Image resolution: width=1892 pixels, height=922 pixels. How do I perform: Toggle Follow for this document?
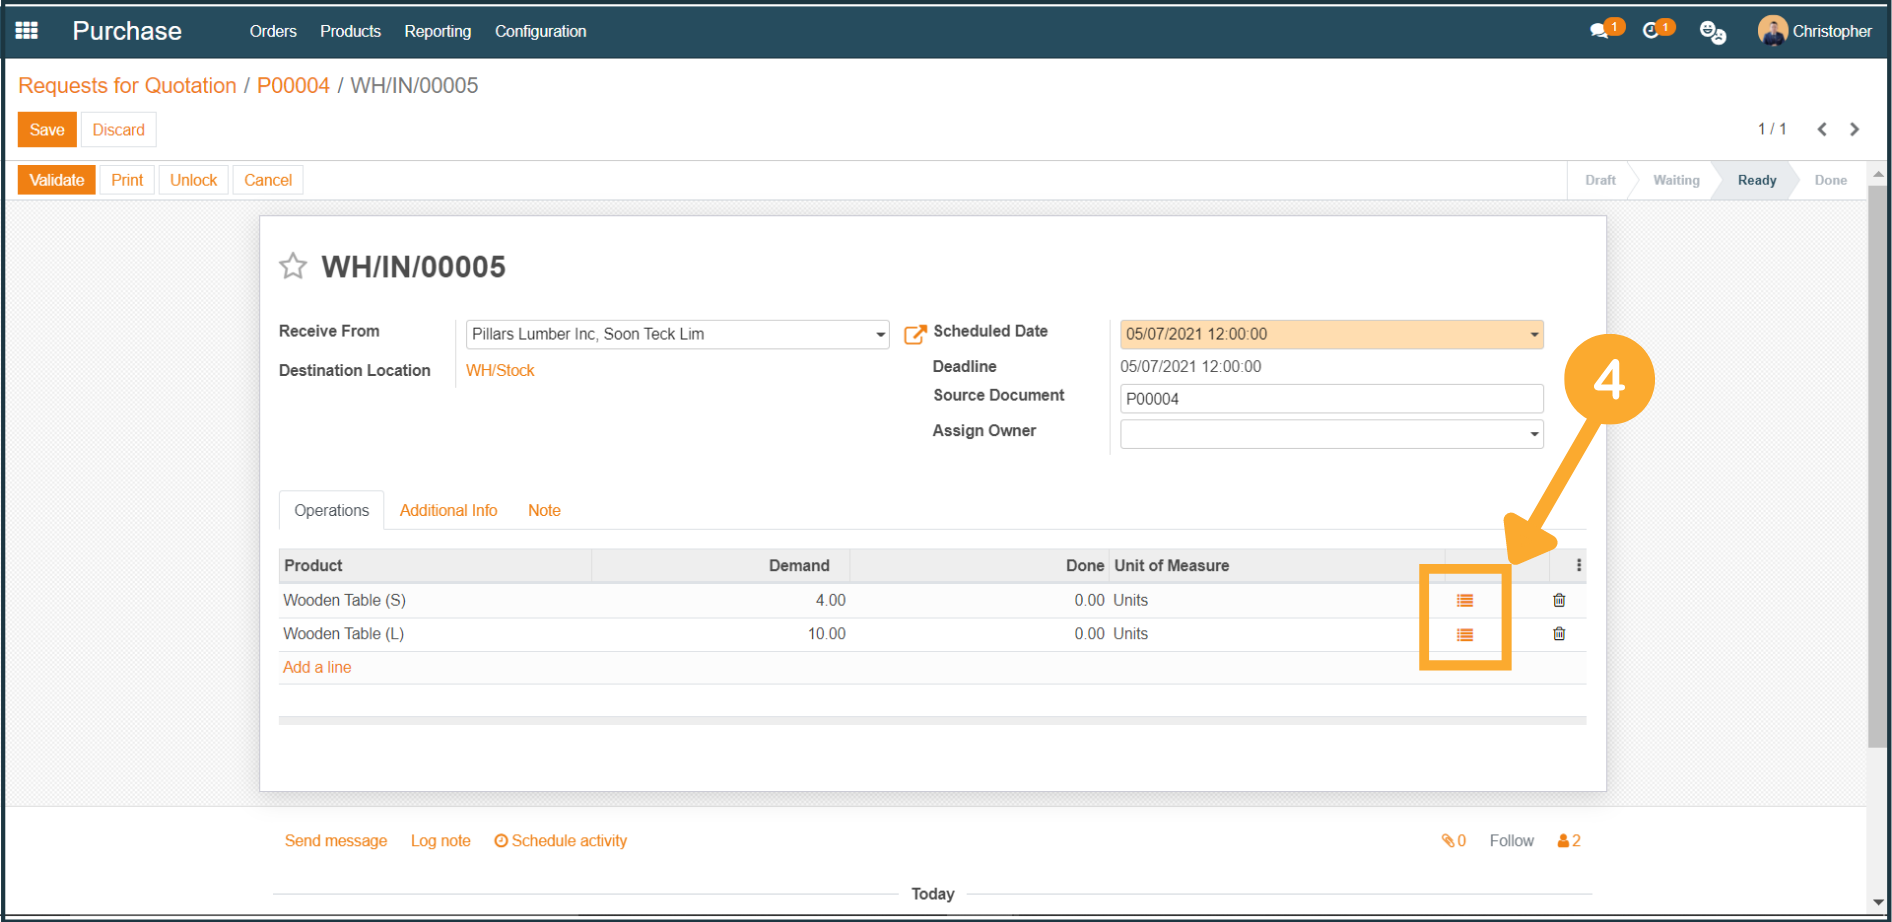pyautogui.click(x=1510, y=841)
